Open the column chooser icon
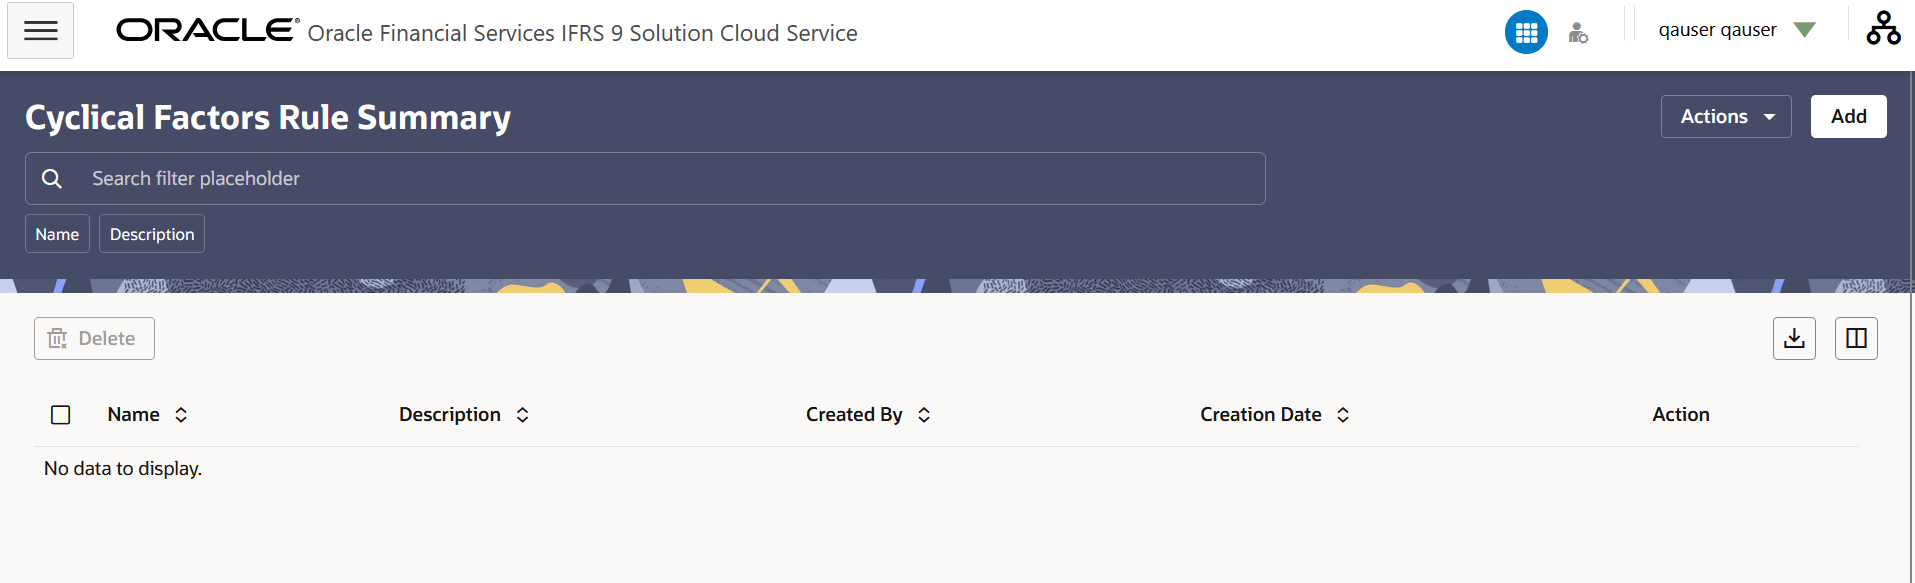 (1856, 338)
